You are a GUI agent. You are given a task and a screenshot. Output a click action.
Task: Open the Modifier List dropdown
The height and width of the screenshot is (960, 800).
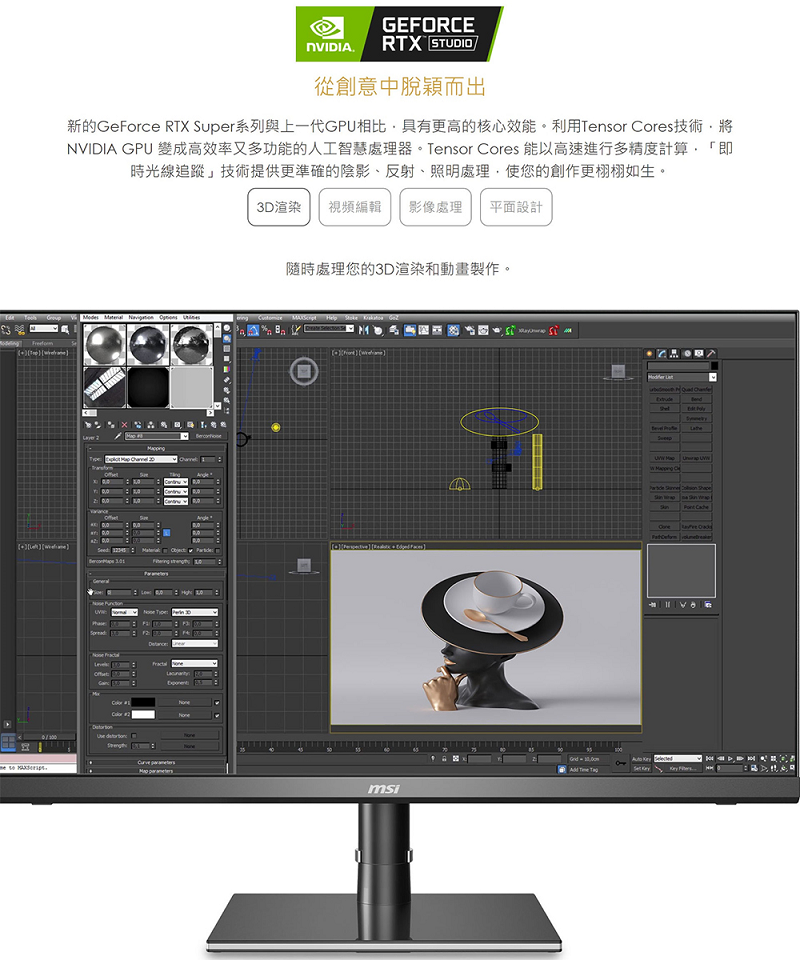[x=681, y=377]
